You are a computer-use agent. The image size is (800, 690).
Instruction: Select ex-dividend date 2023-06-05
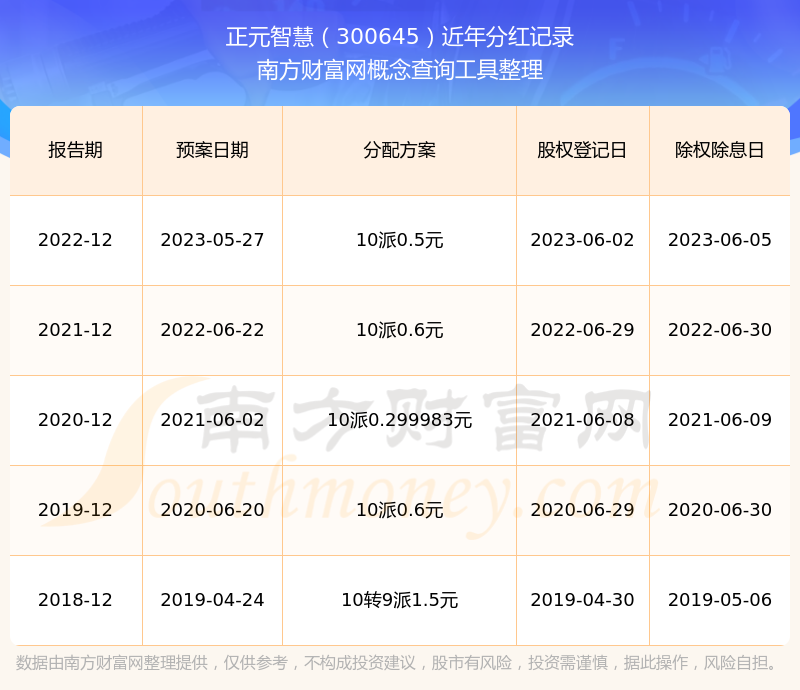pyautogui.click(x=719, y=240)
